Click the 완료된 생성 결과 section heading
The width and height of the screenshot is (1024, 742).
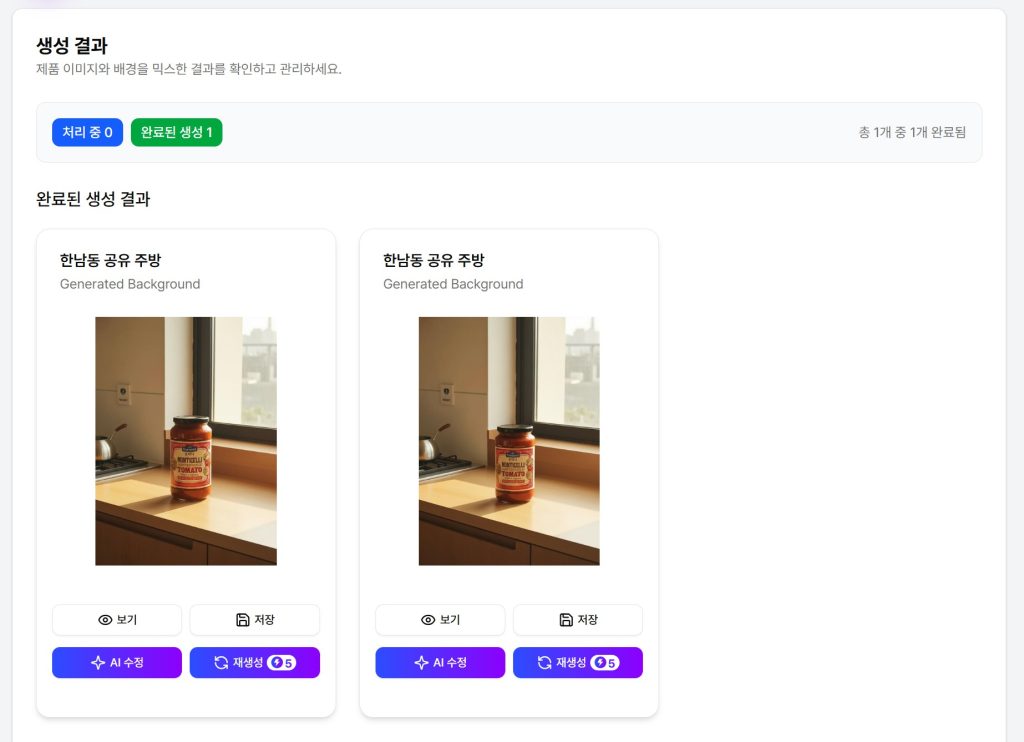(93, 199)
